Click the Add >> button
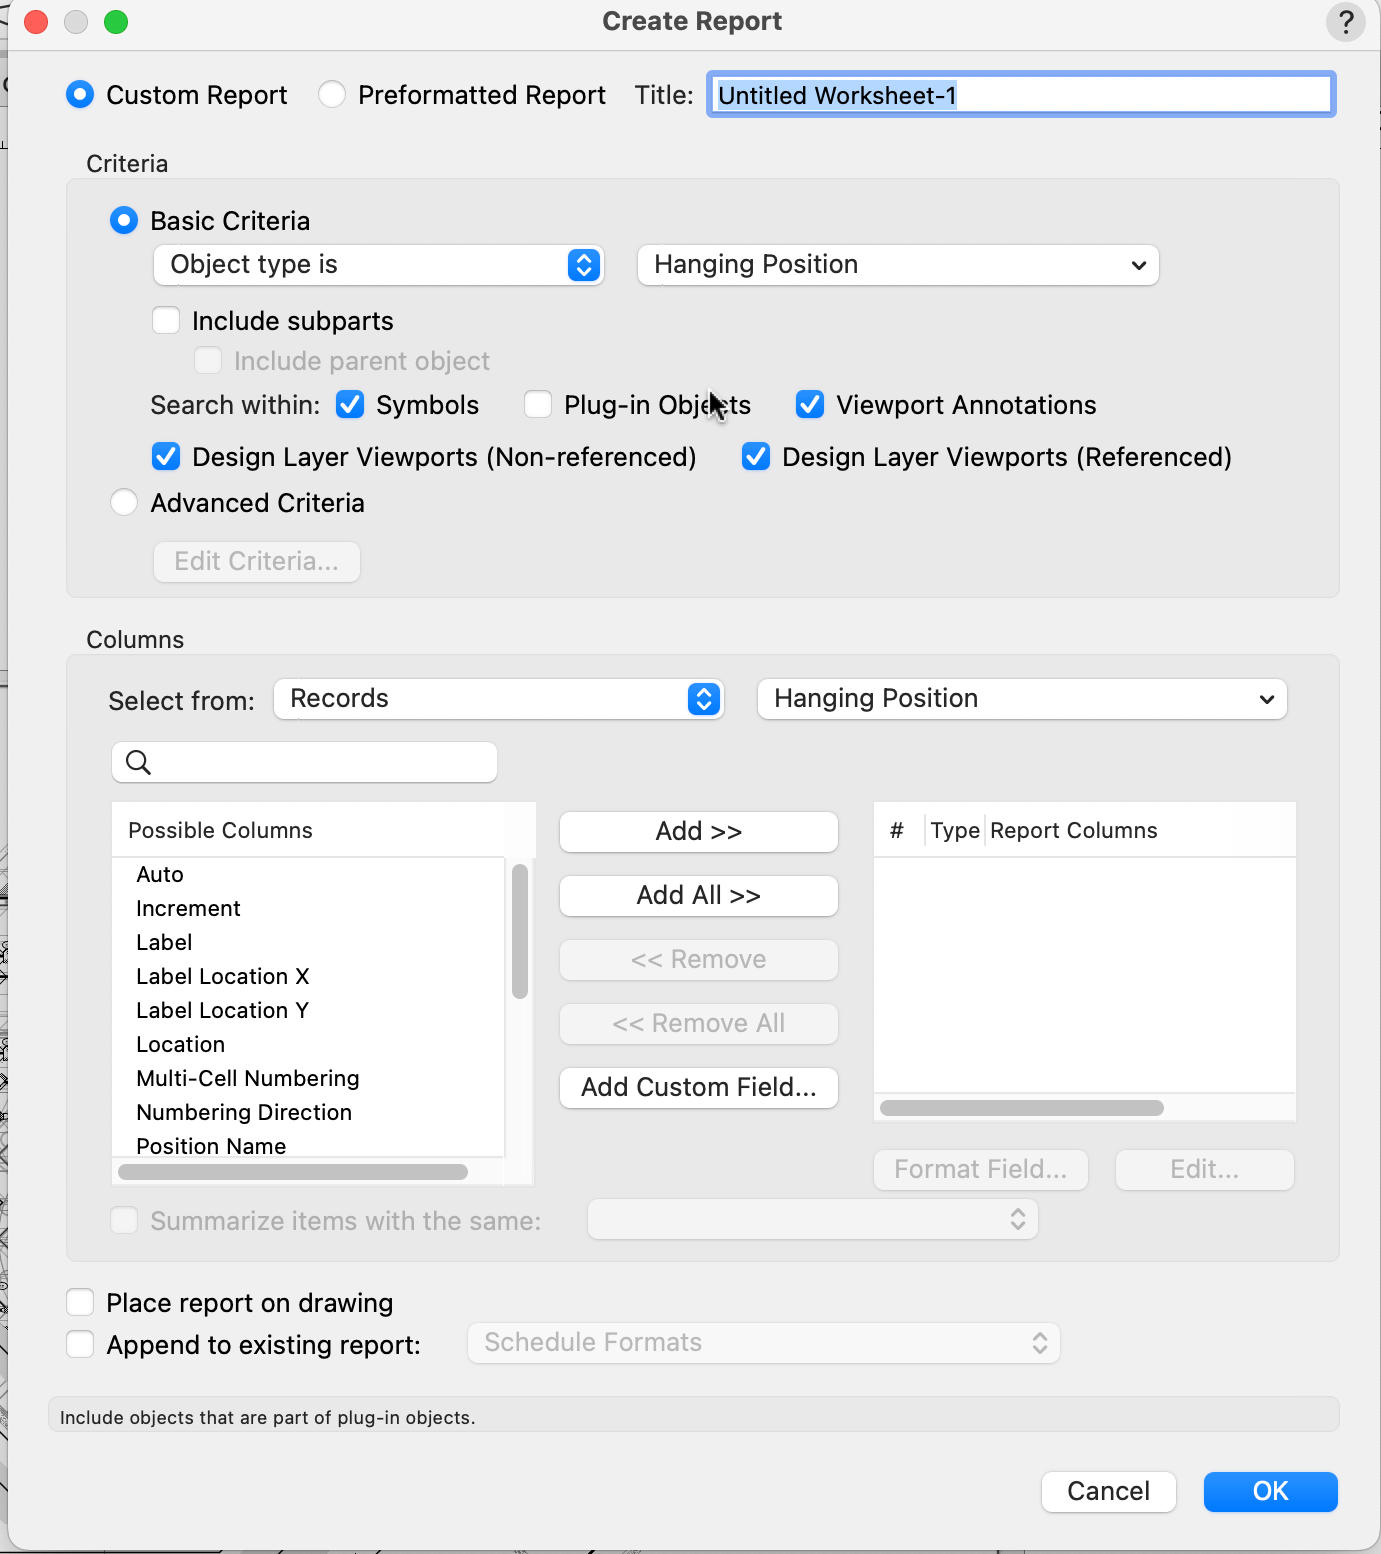Image resolution: width=1381 pixels, height=1554 pixels. tap(698, 832)
